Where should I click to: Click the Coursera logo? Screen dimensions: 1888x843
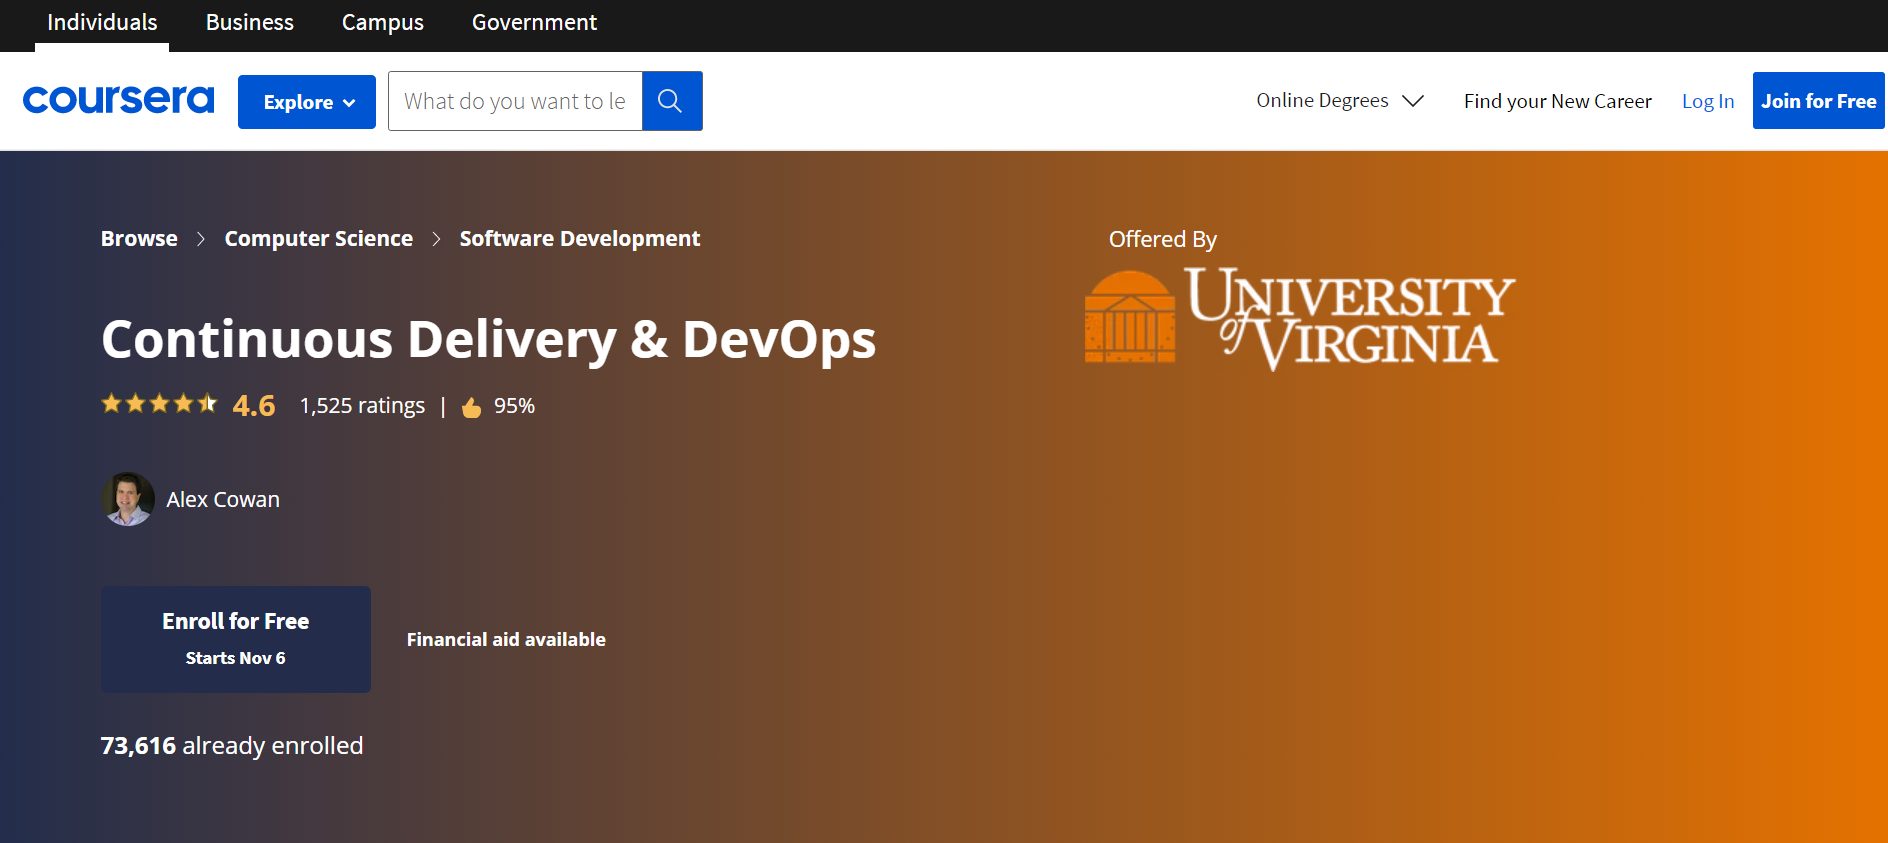(118, 100)
